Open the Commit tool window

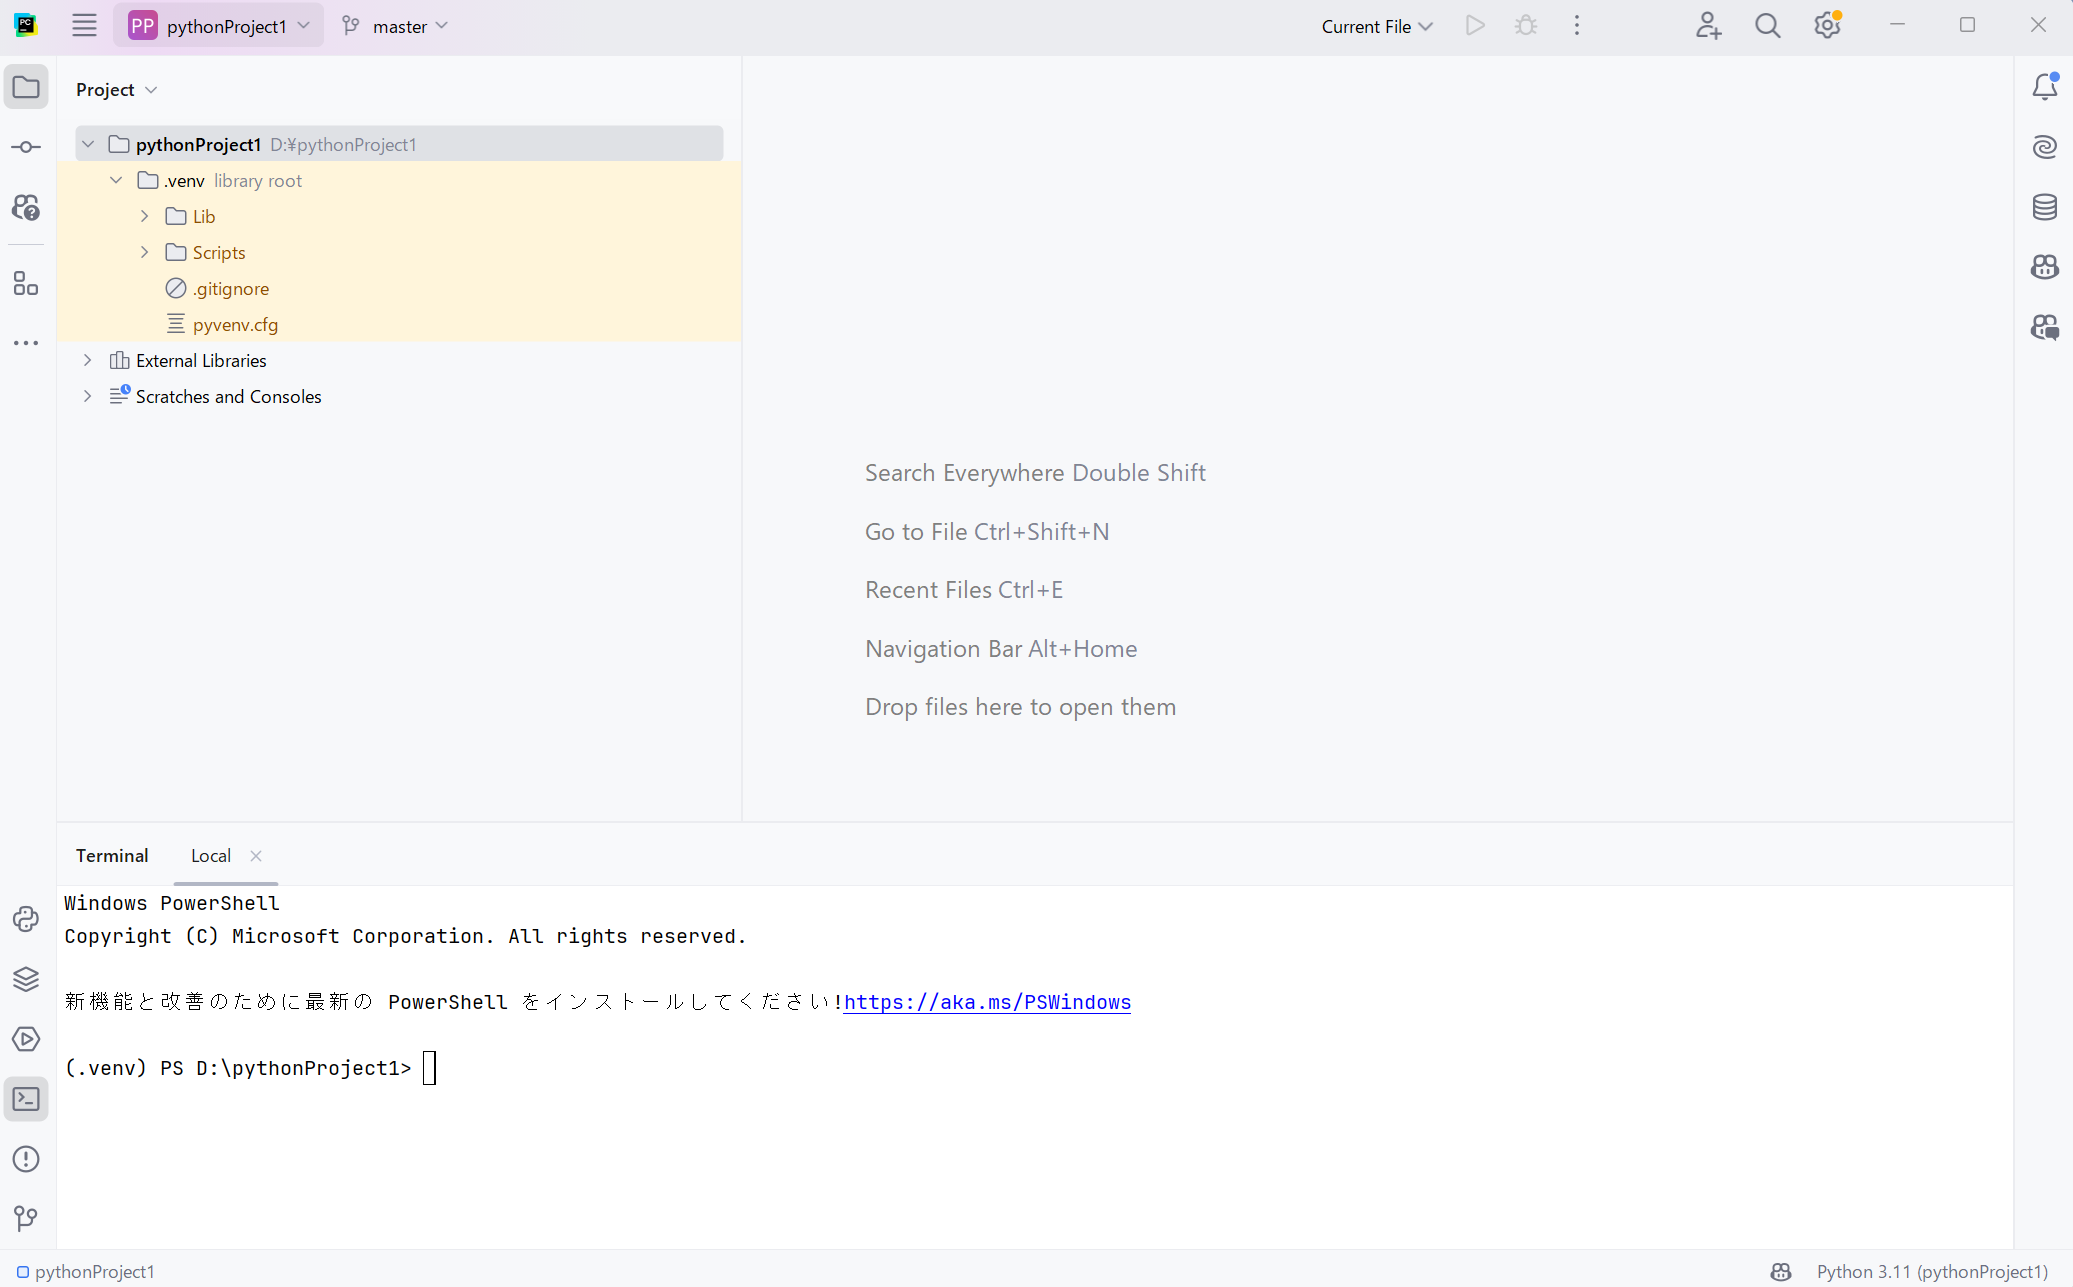(x=25, y=146)
